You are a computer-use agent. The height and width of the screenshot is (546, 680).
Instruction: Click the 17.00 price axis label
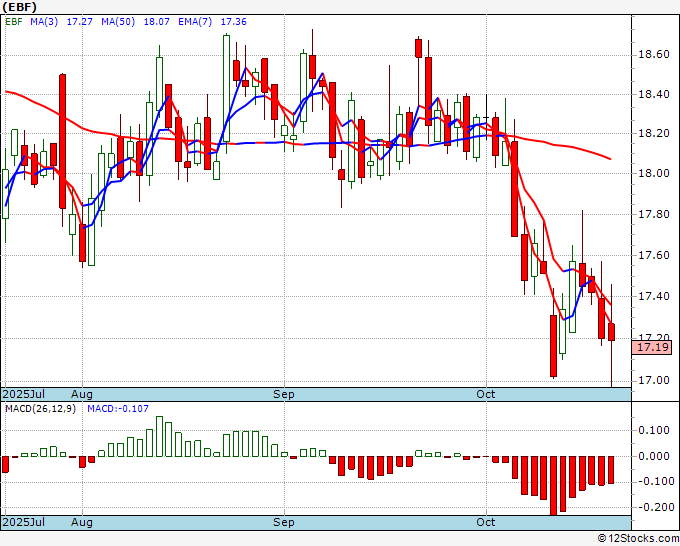pos(654,381)
